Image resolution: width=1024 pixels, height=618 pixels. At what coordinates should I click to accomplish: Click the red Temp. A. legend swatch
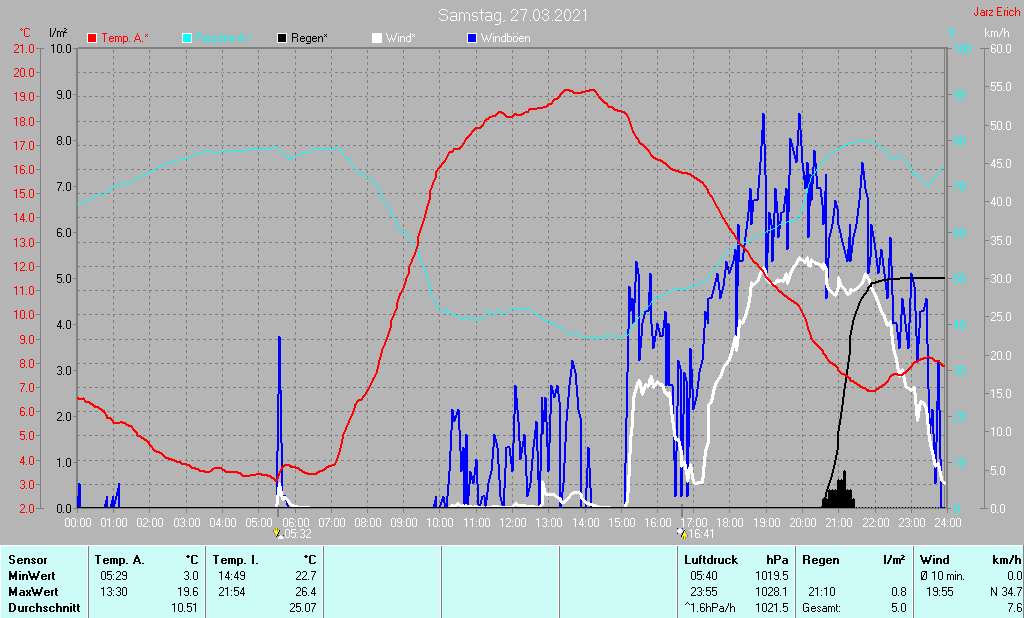tap(92, 38)
